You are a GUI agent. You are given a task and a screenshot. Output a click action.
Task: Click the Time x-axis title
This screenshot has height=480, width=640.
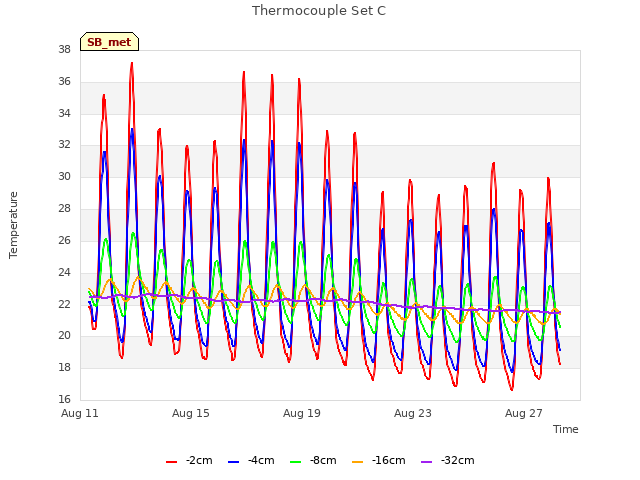[x=566, y=429]
